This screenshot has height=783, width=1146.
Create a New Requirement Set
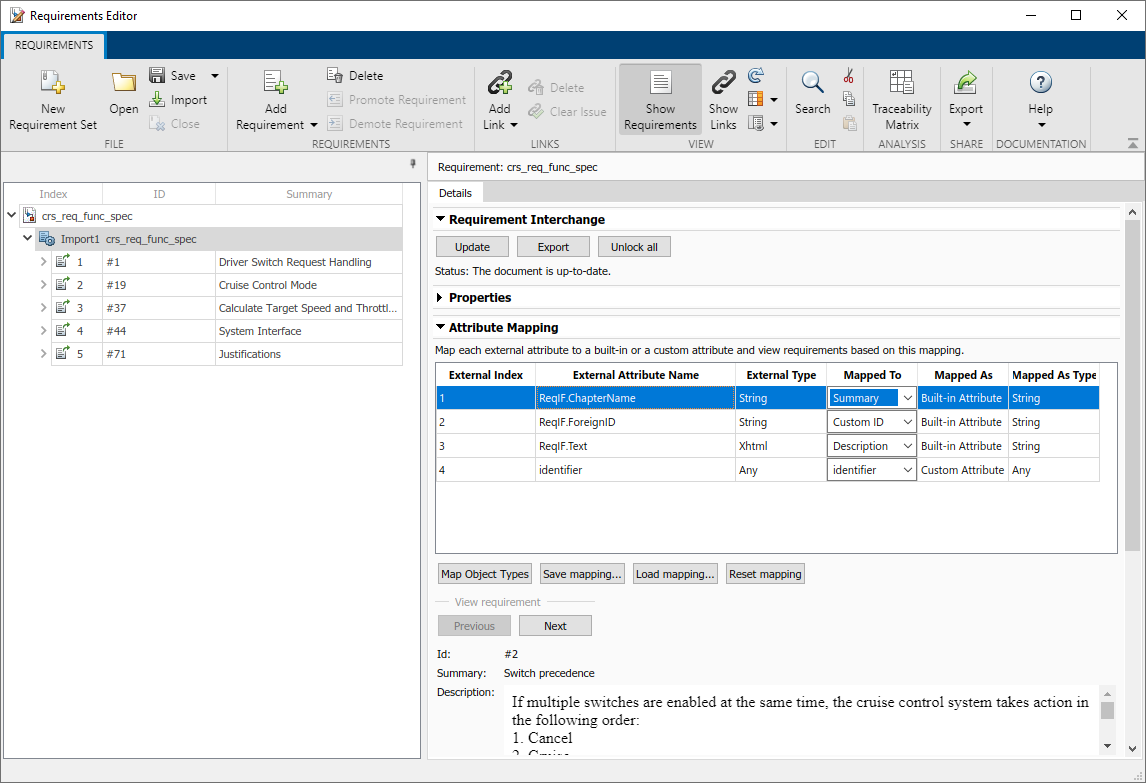(51, 98)
